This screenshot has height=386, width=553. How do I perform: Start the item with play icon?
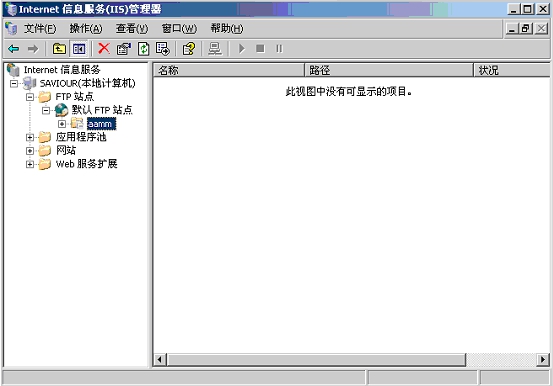coord(242,49)
